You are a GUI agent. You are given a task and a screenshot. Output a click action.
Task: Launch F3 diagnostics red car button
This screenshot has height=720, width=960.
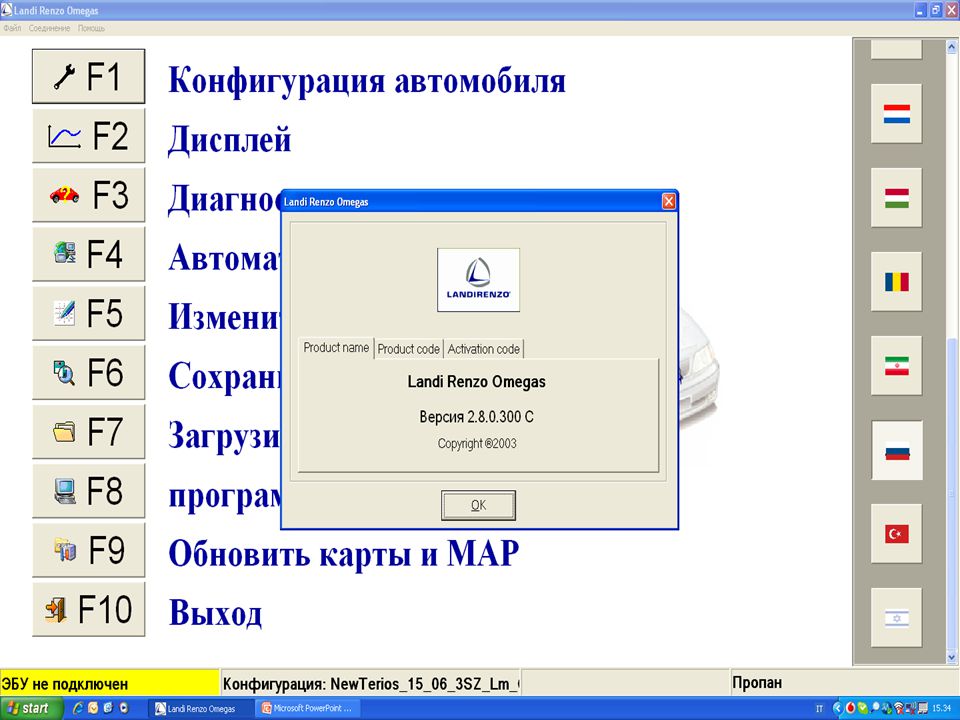88,195
